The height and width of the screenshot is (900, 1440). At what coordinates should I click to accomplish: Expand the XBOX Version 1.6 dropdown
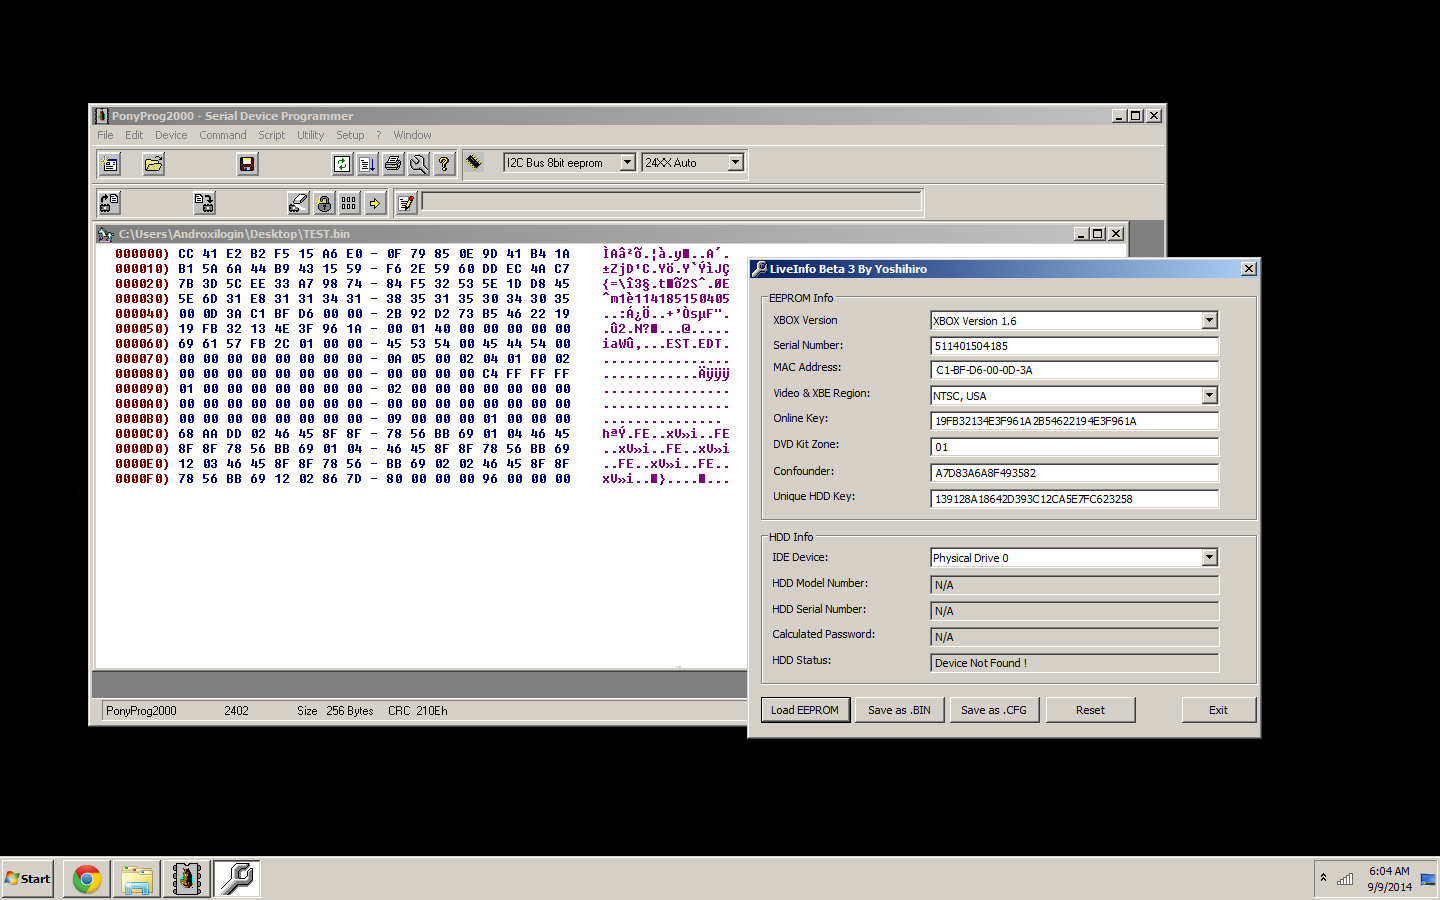(x=1209, y=320)
